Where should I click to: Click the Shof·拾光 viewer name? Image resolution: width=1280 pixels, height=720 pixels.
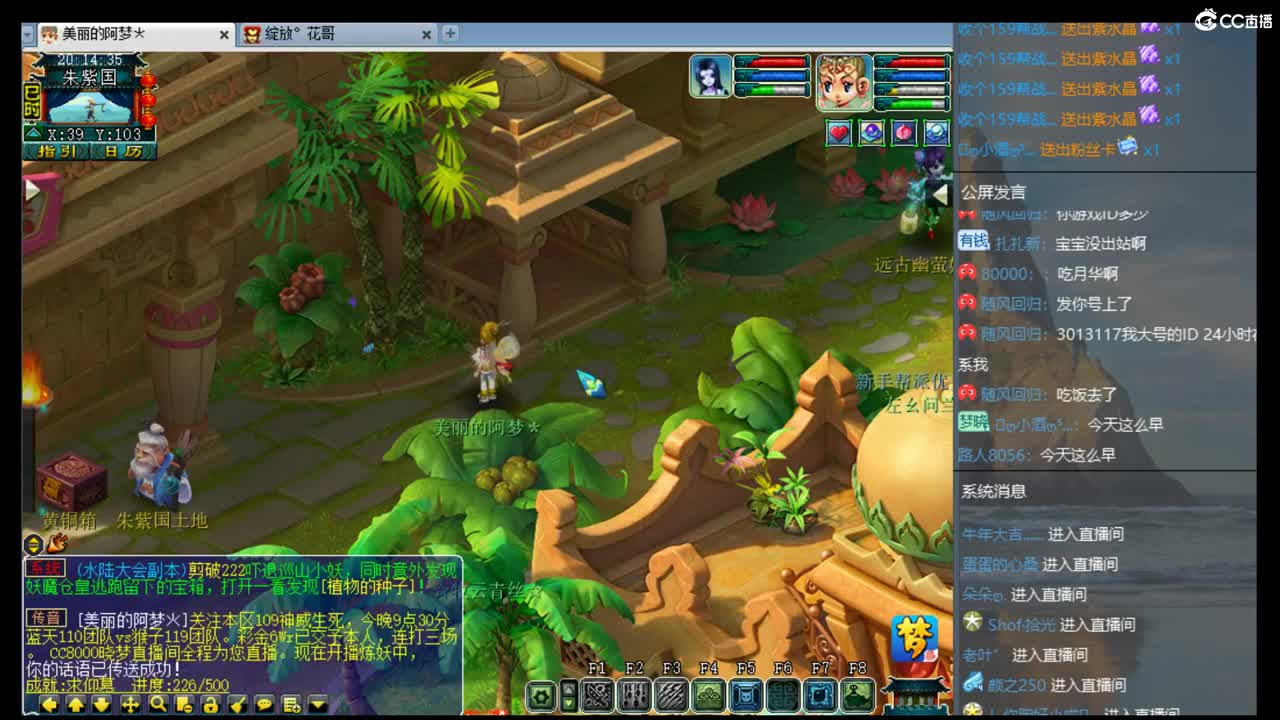1021,625
